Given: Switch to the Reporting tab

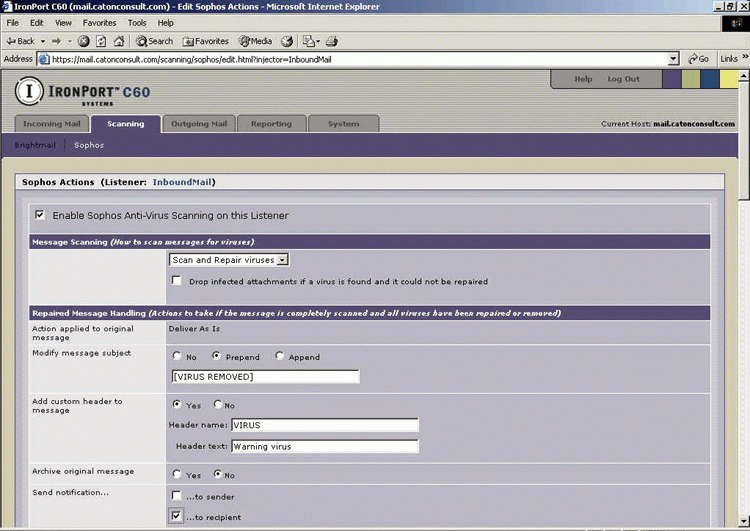Looking at the screenshot, I should tap(271, 123).
